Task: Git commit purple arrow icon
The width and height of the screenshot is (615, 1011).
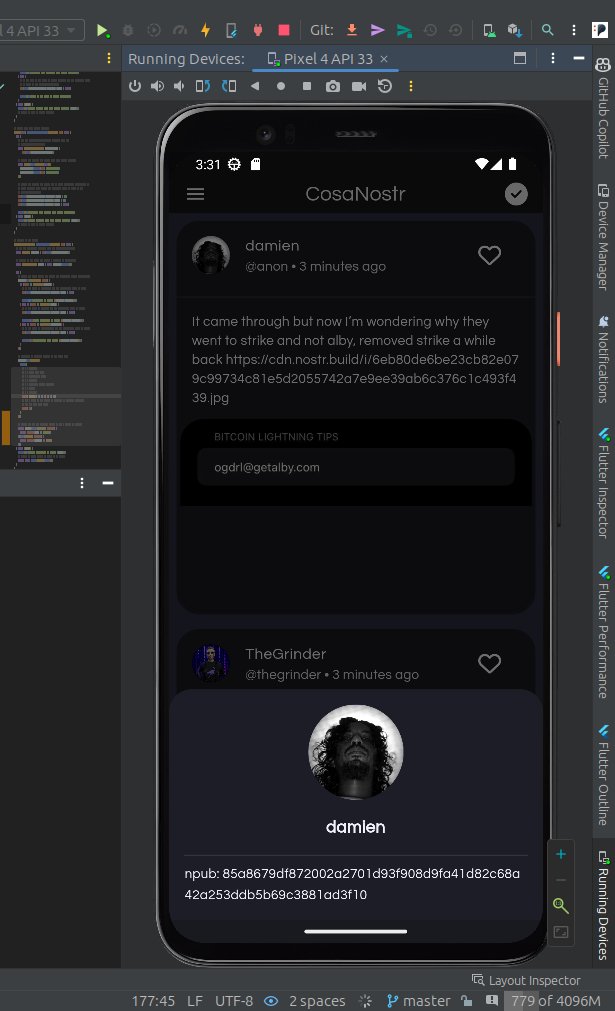Action: pyautogui.click(x=378, y=30)
